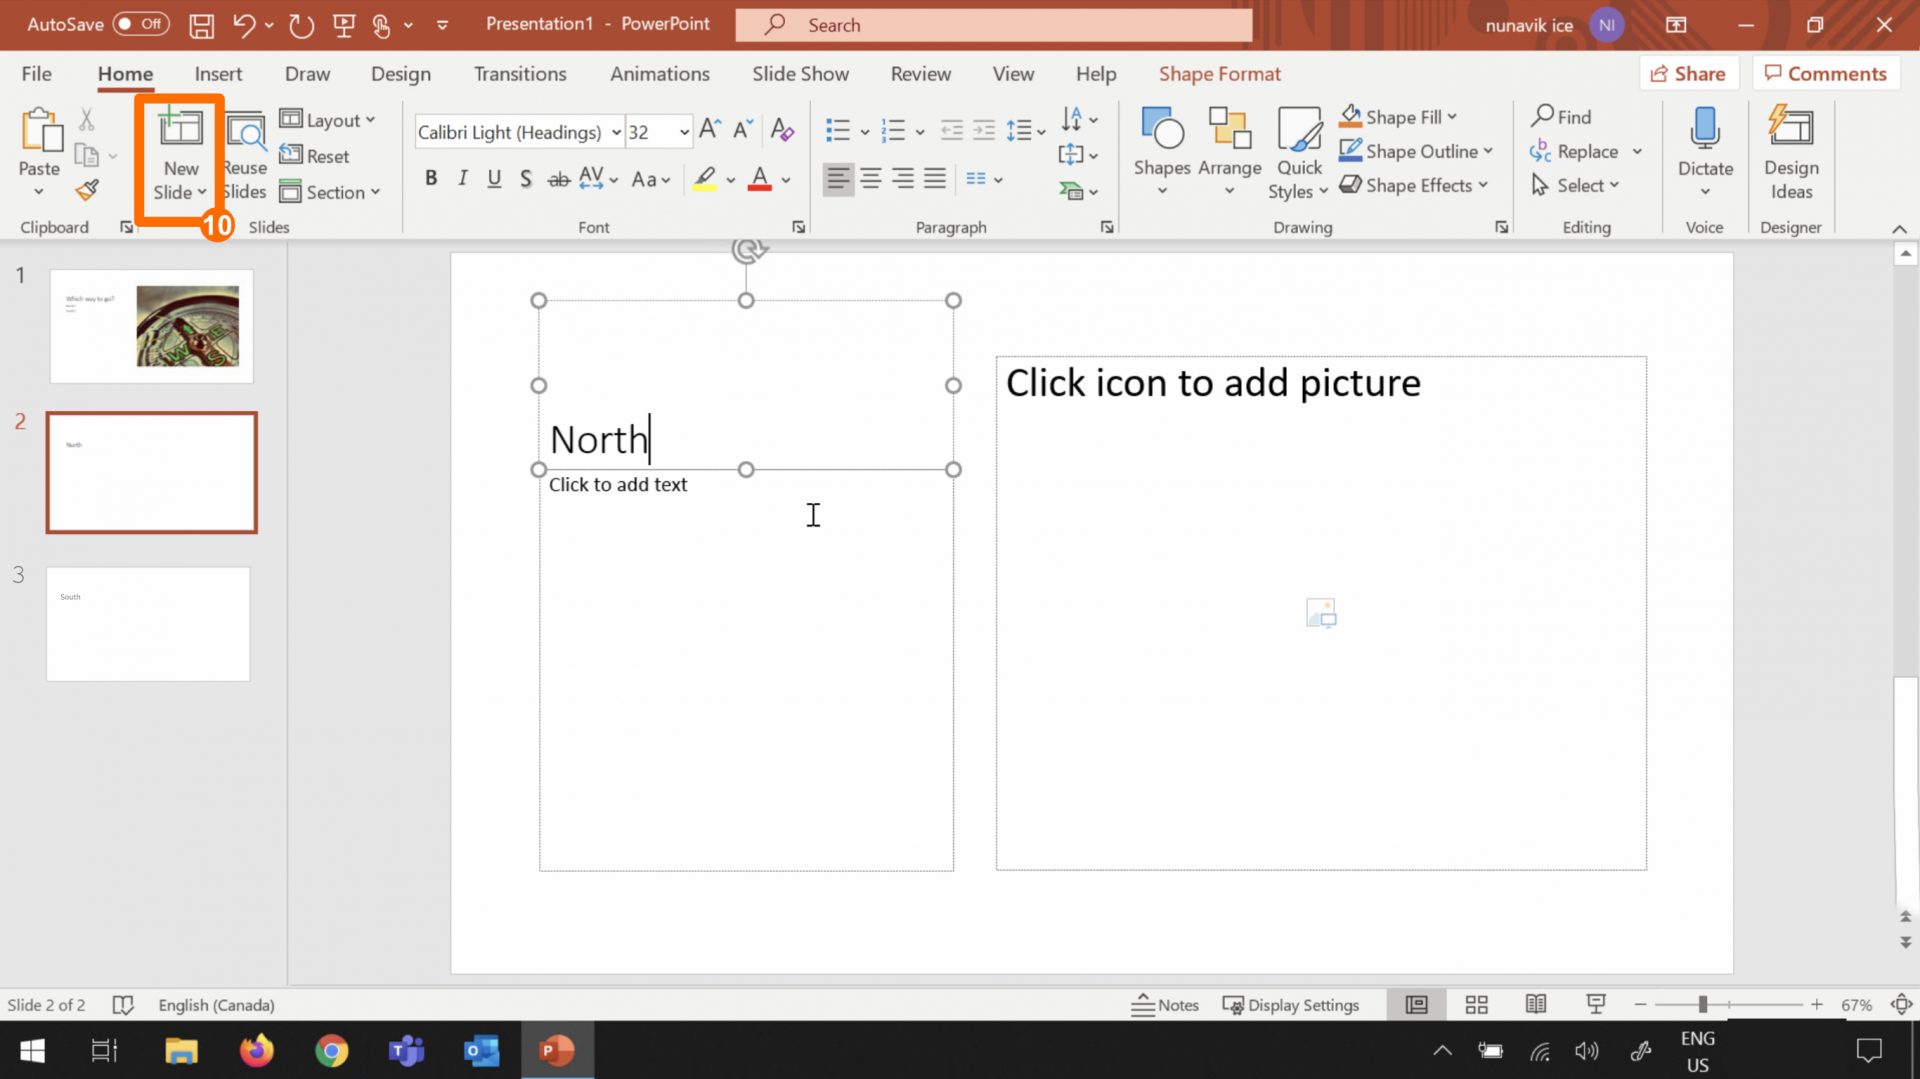Click the Share button

tap(1688, 73)
